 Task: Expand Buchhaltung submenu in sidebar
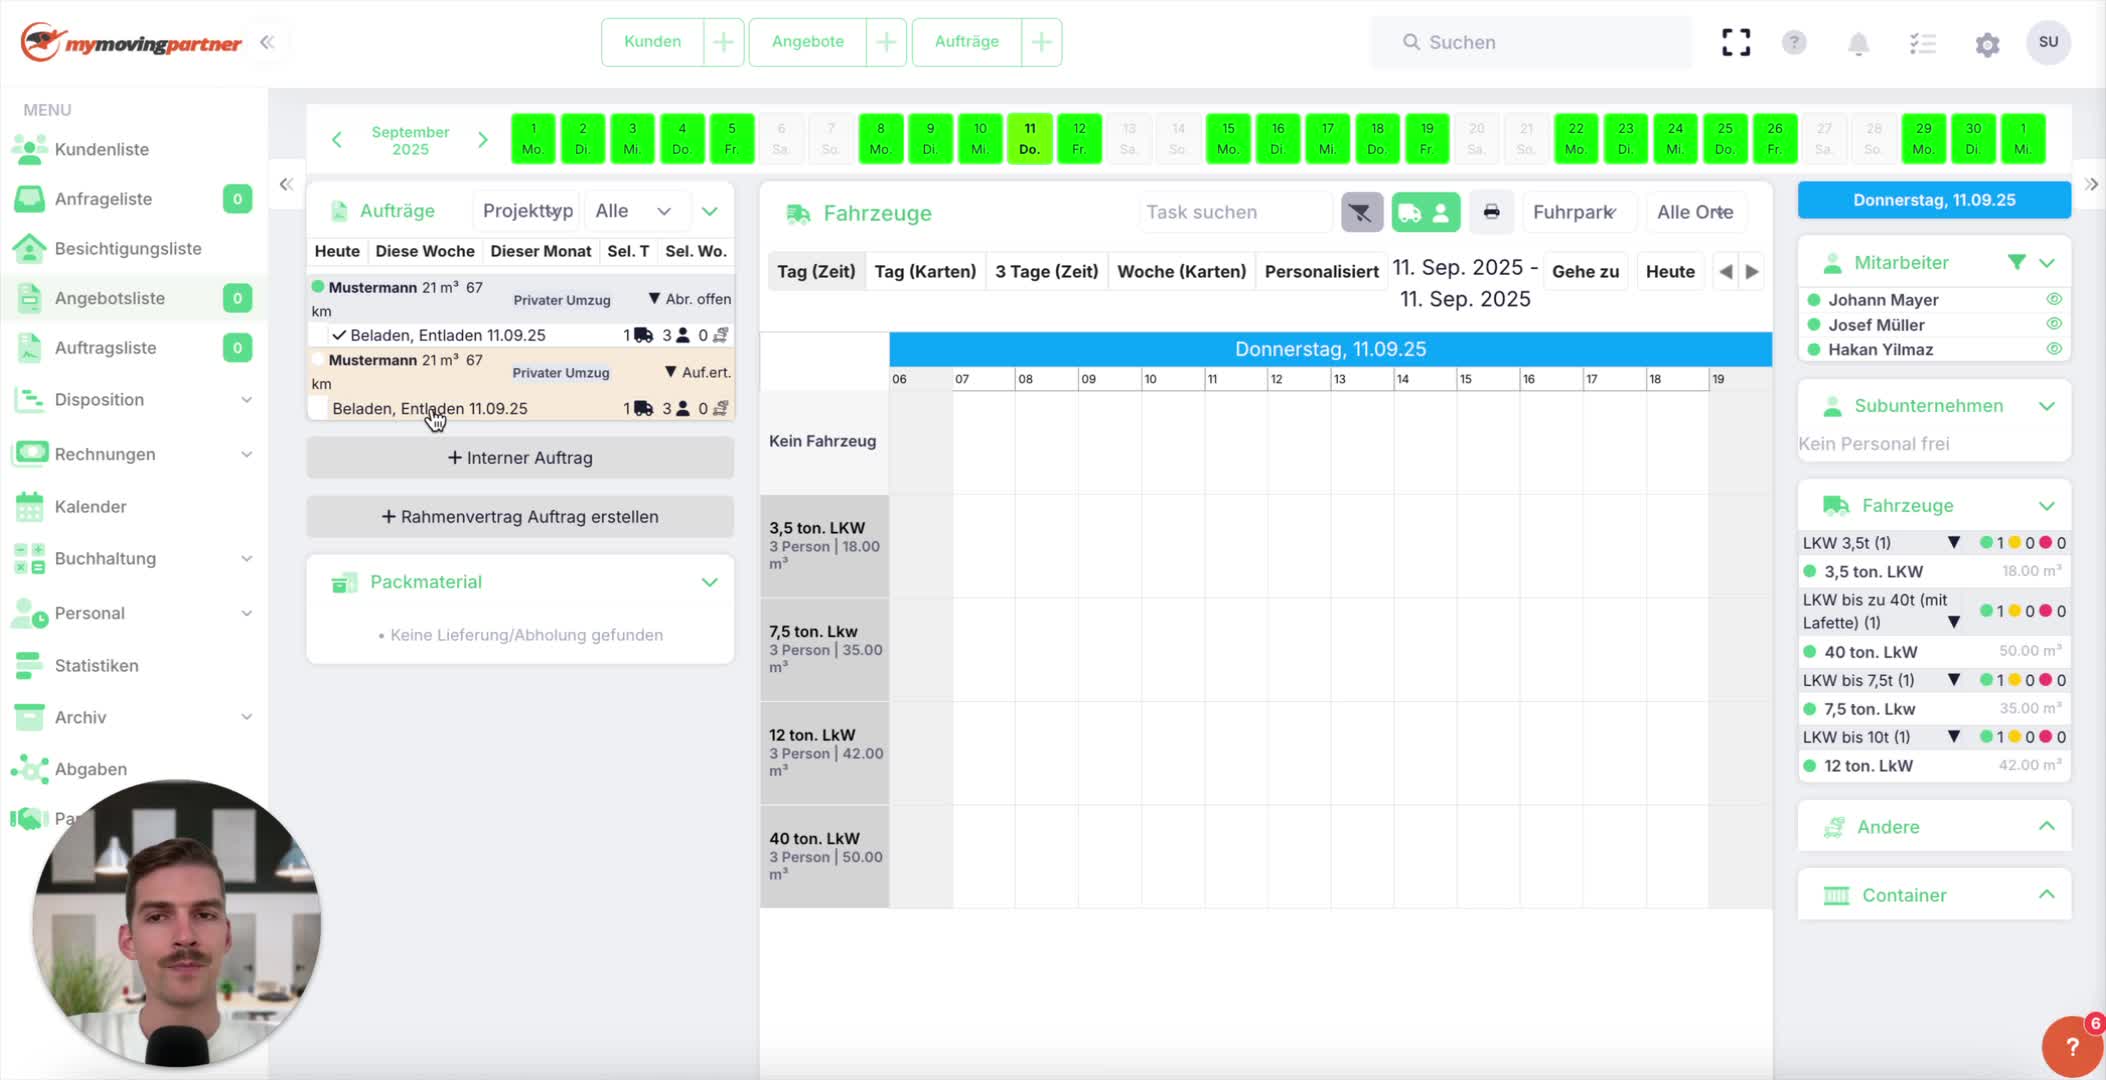pos(246,559)
